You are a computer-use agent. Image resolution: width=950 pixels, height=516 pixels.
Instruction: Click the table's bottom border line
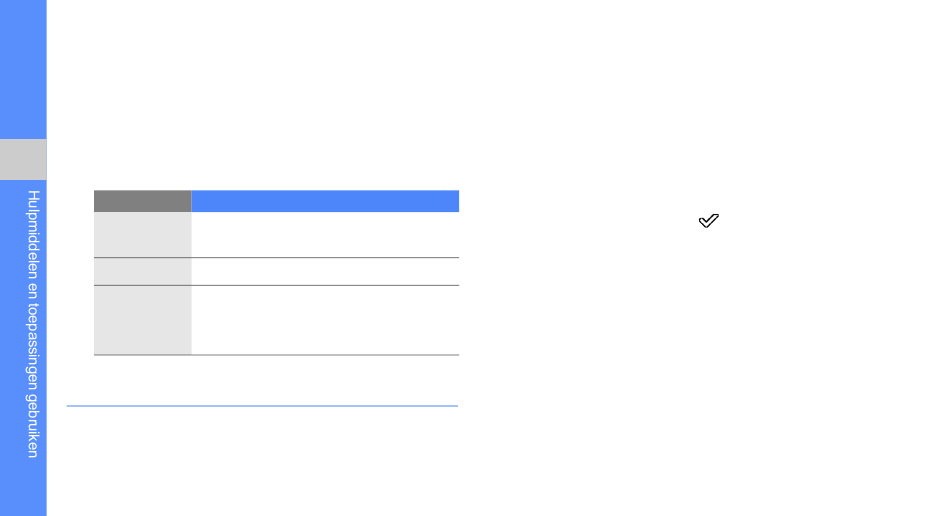(x=276, y=355)
